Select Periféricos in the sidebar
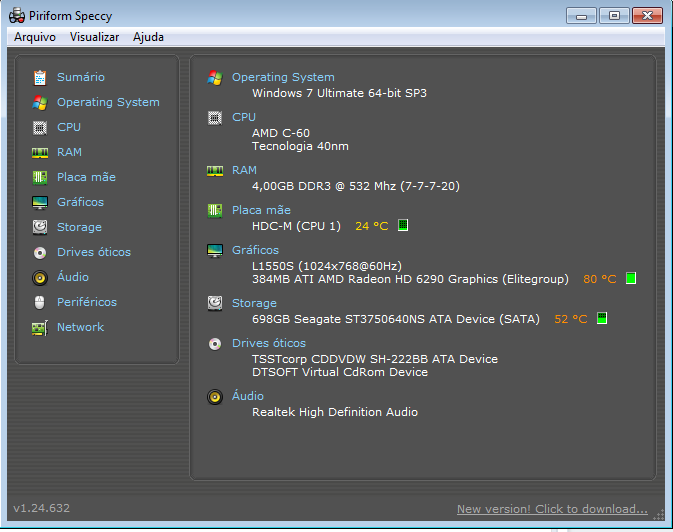The image size is (673, 532). tap(87, 302)
